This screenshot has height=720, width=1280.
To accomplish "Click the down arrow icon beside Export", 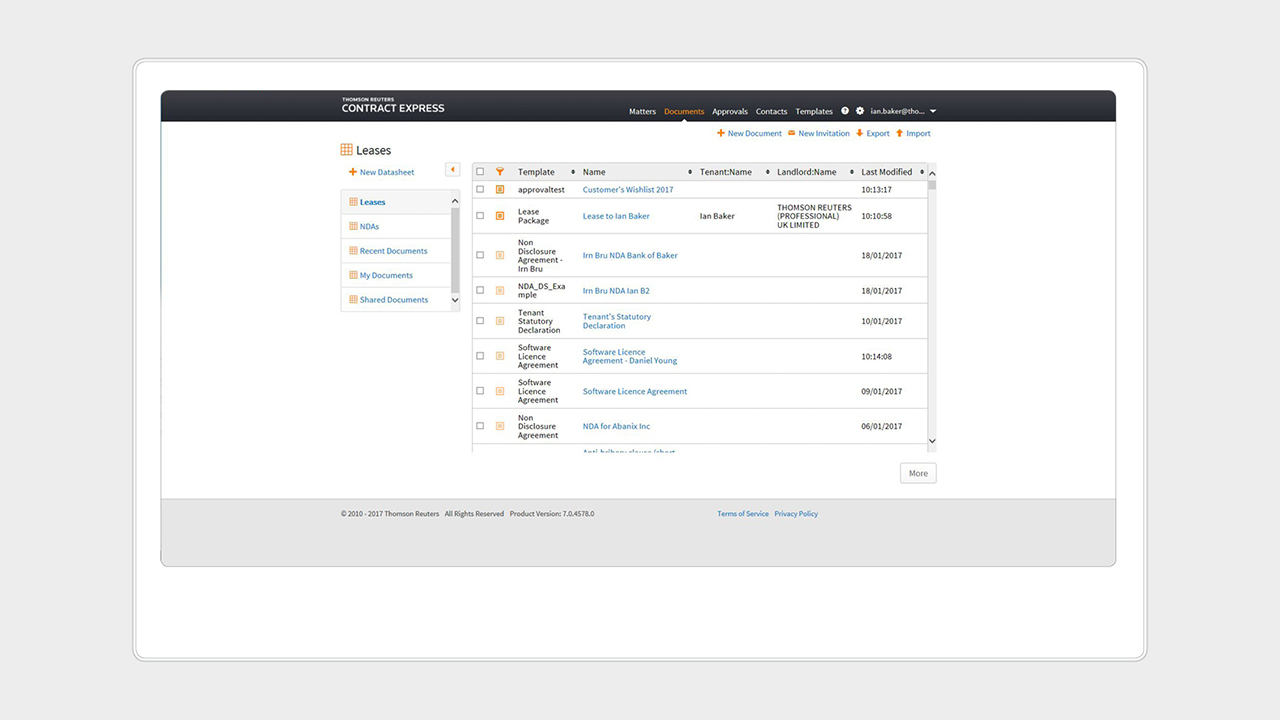I will tap(860, 133).
